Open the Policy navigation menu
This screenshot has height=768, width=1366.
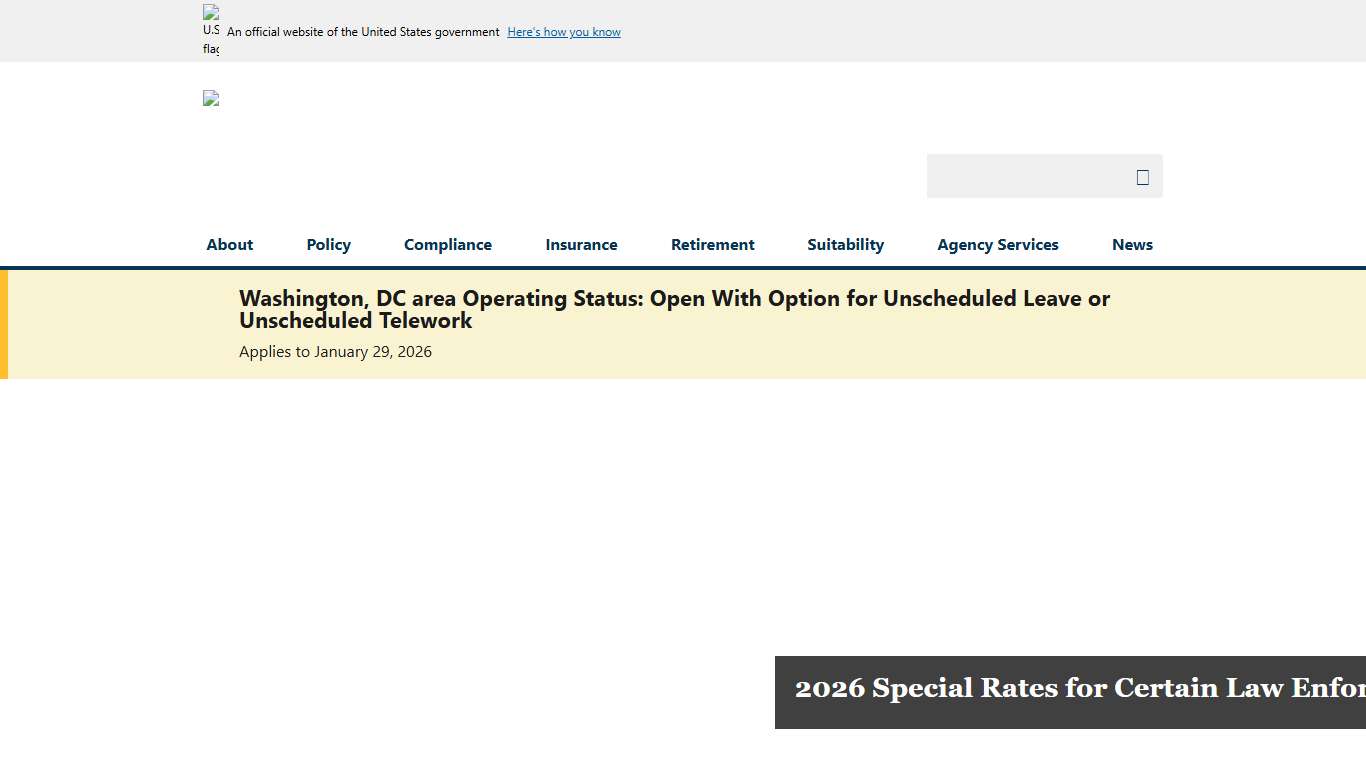[x=328, y=244]
